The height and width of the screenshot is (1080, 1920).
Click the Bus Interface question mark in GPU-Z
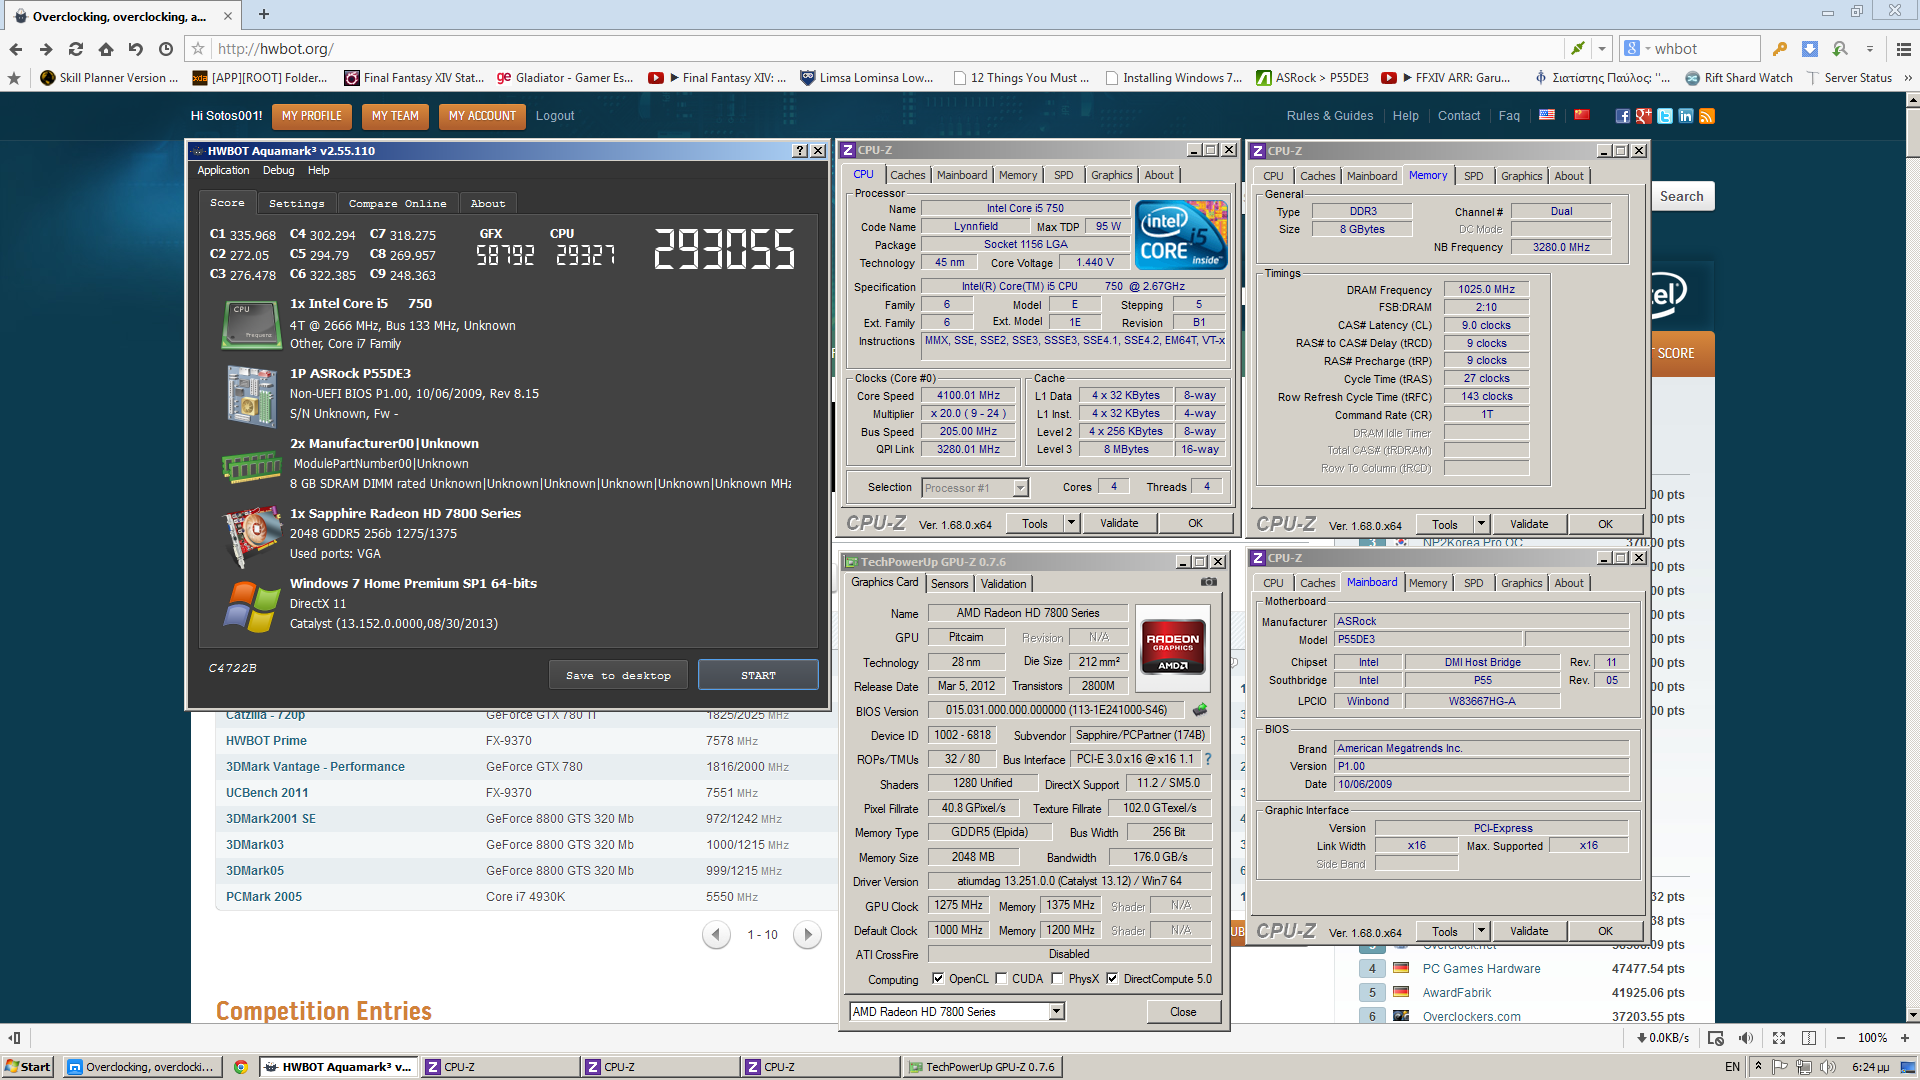click(1208, 759)
